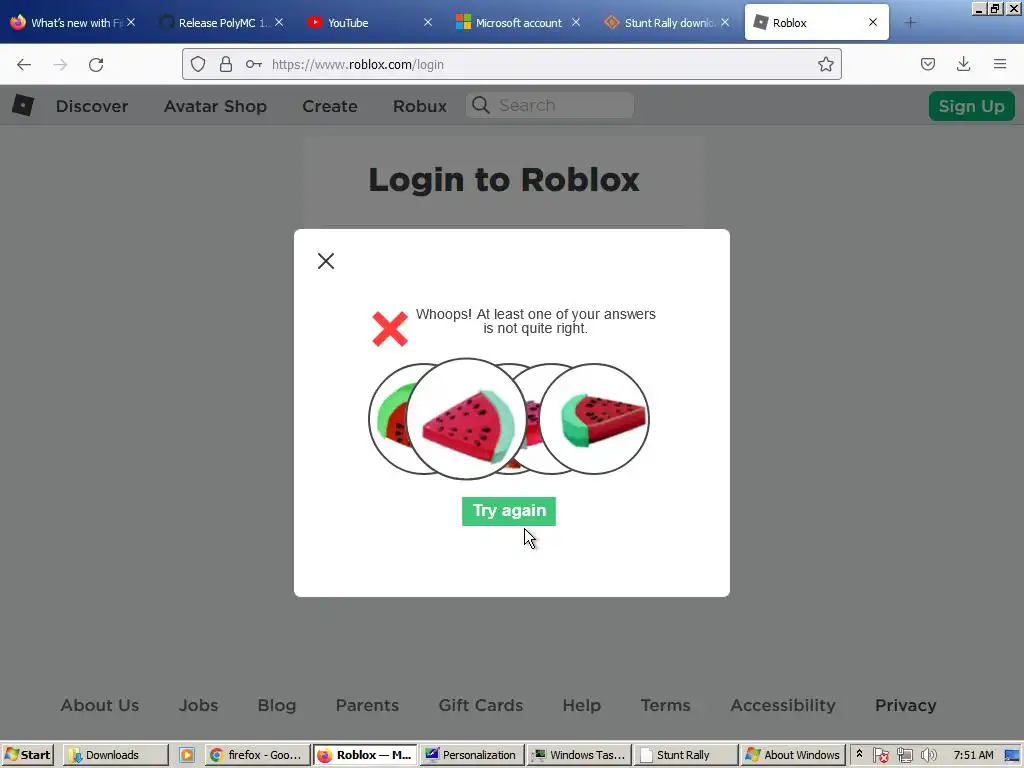Close the Roblox tab

873,22
